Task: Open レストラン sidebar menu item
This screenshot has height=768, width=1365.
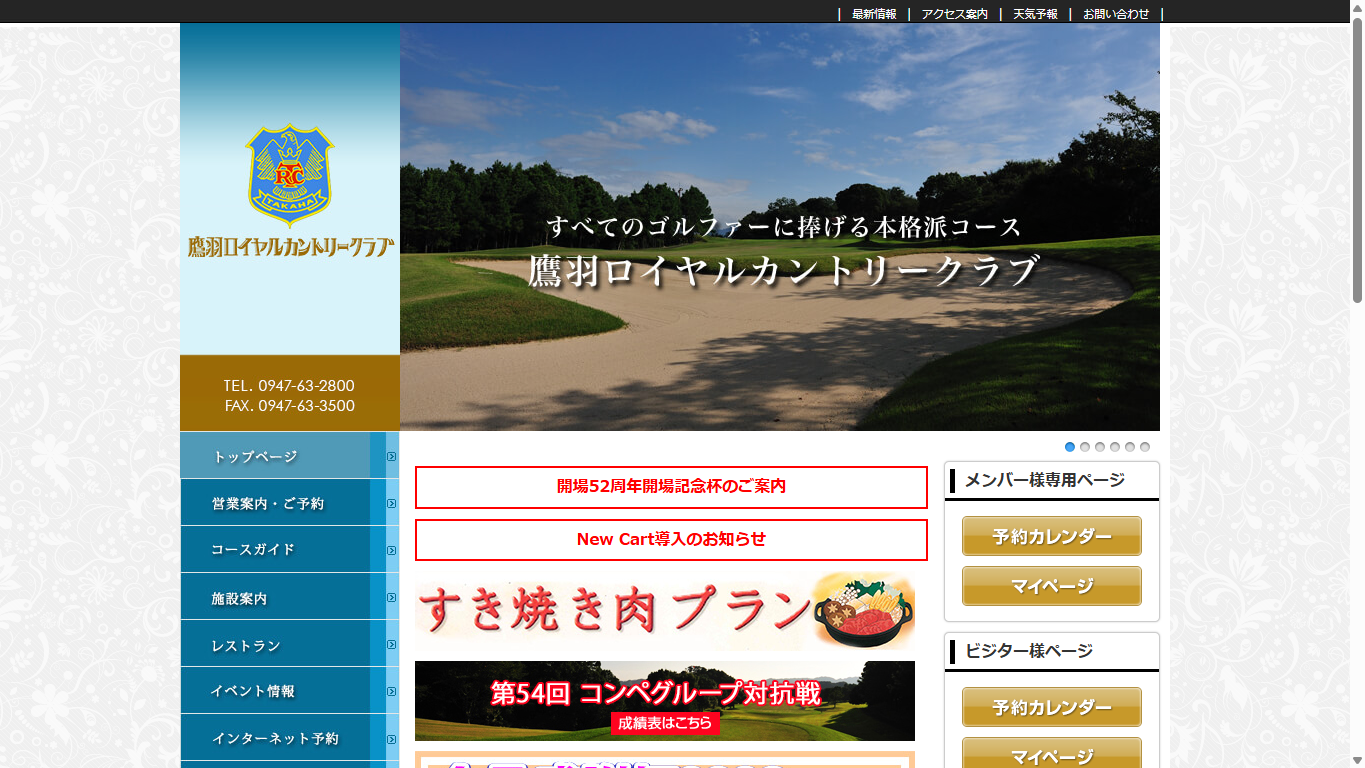Action: point(290,644)
